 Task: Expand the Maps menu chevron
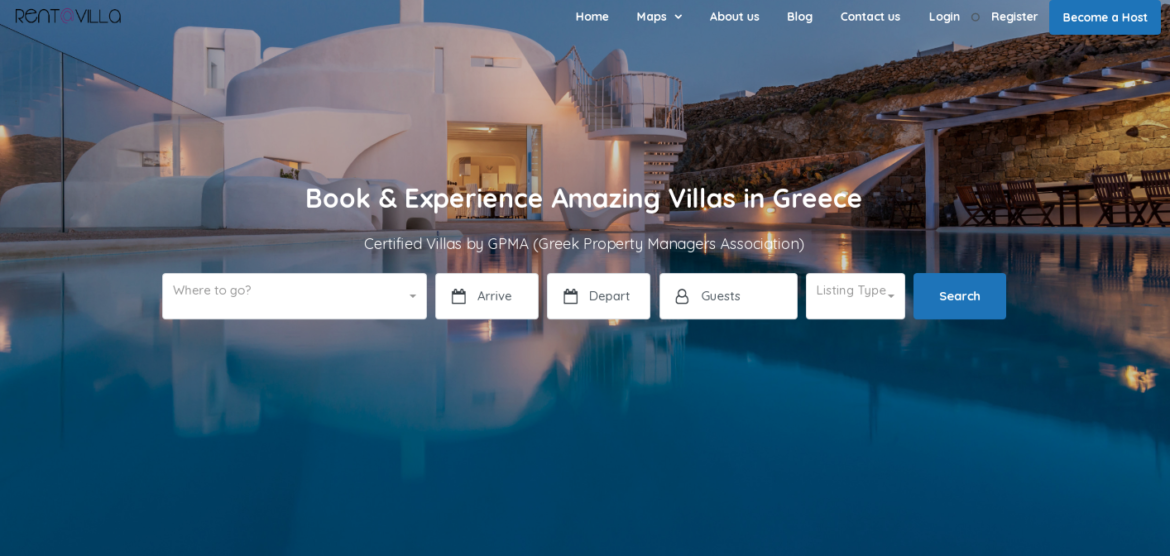(678, 17)
